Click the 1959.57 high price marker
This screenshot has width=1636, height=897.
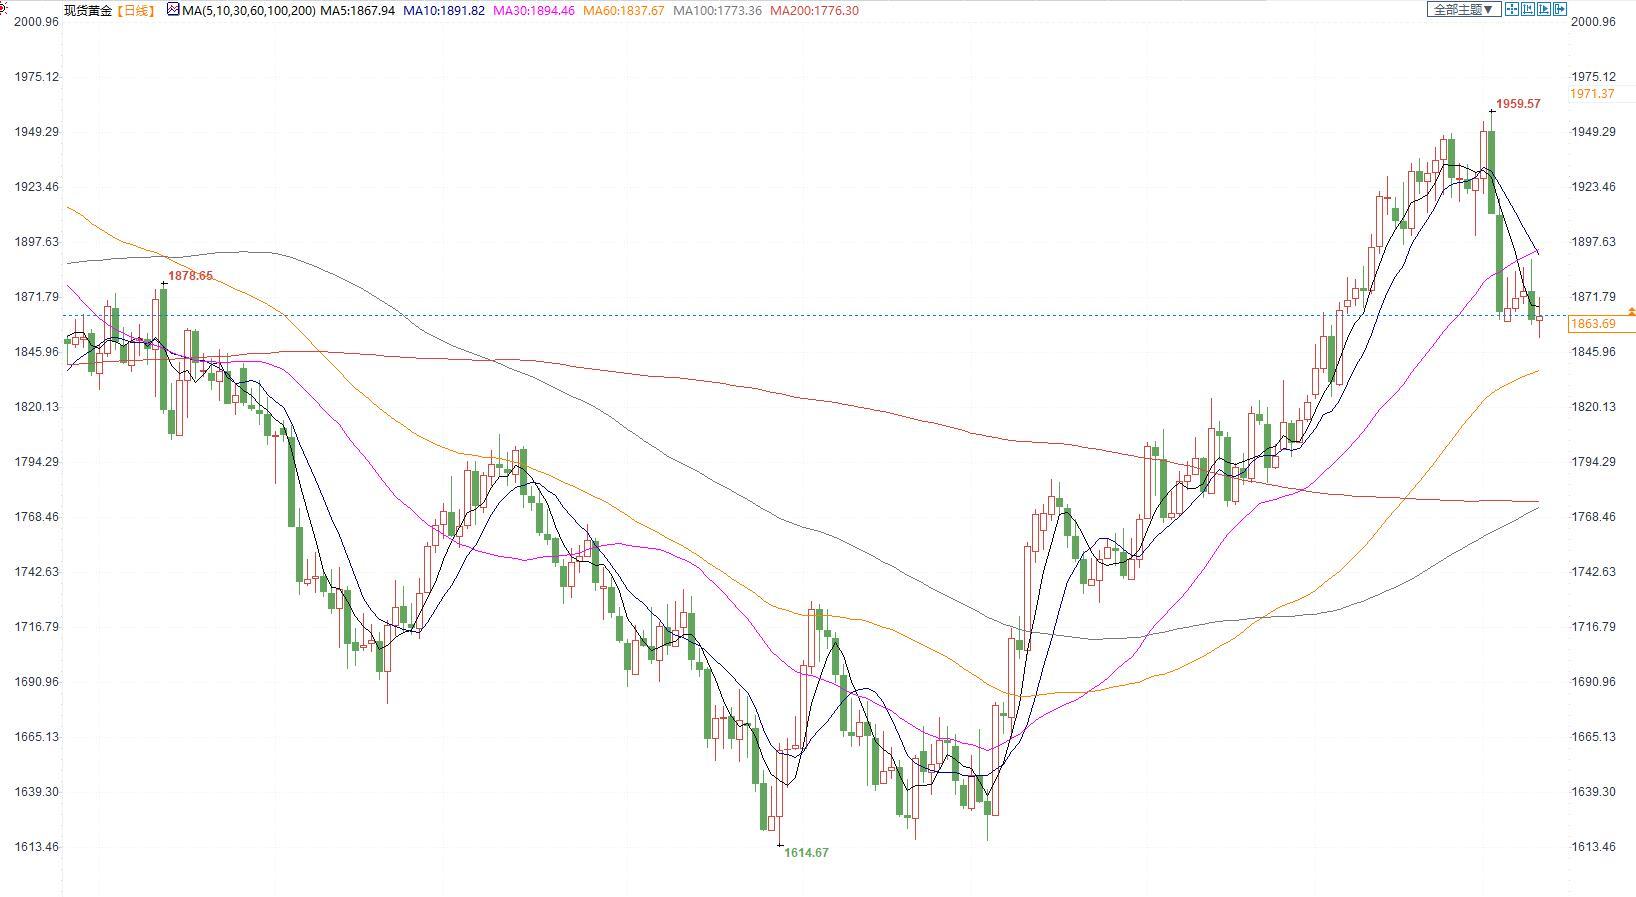tap(1517, 104)
